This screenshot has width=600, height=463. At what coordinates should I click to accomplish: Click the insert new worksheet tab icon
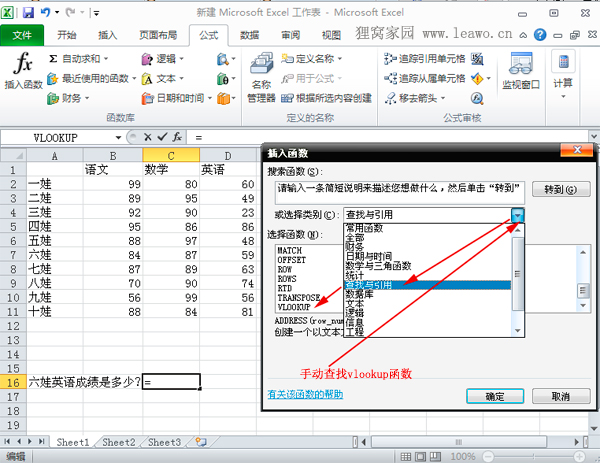coord(201,442)
